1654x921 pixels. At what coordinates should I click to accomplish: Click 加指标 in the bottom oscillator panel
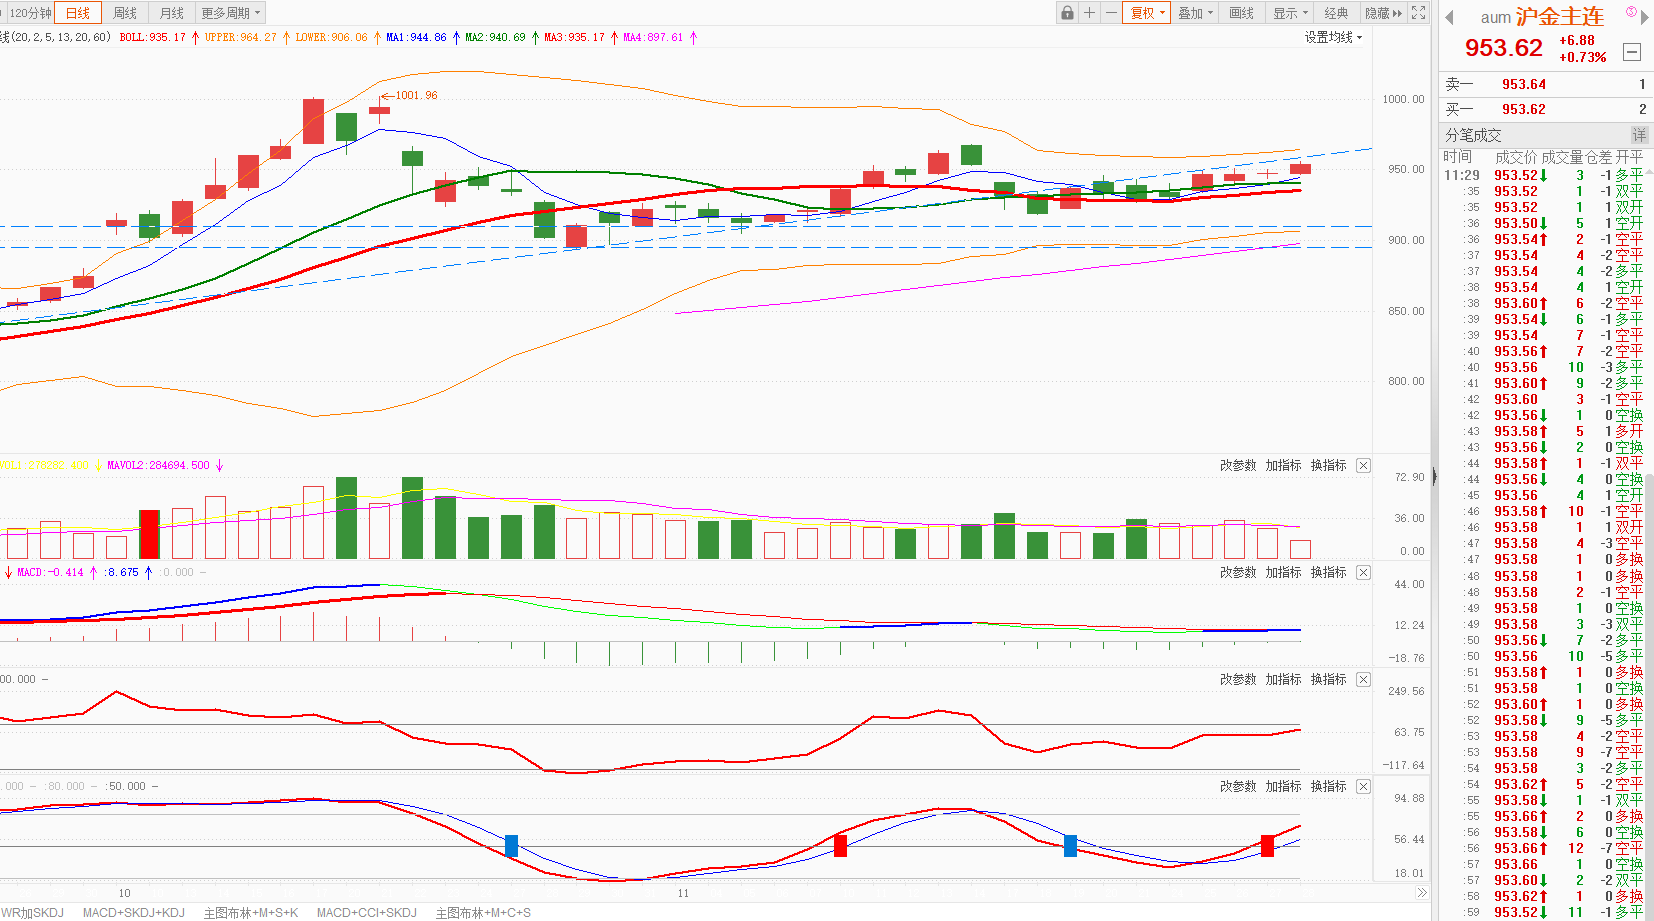click(x=1283, y=786)
